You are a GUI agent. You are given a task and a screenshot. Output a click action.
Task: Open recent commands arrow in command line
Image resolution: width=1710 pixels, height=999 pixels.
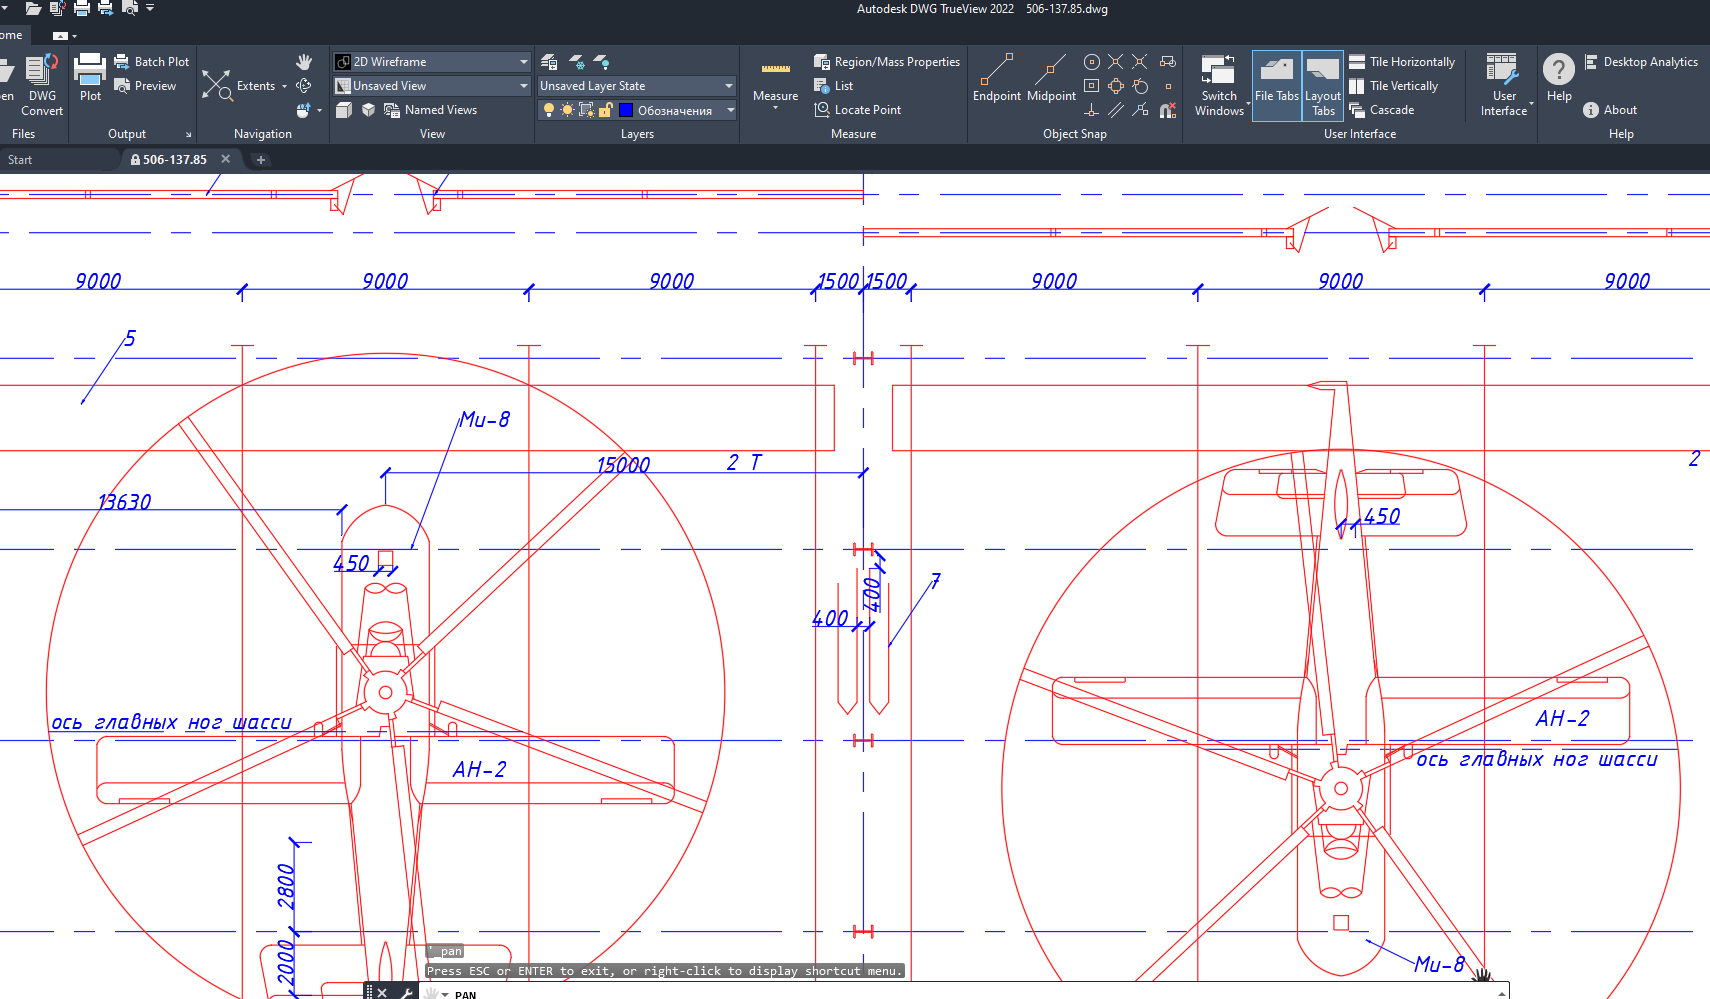(444, 994)
